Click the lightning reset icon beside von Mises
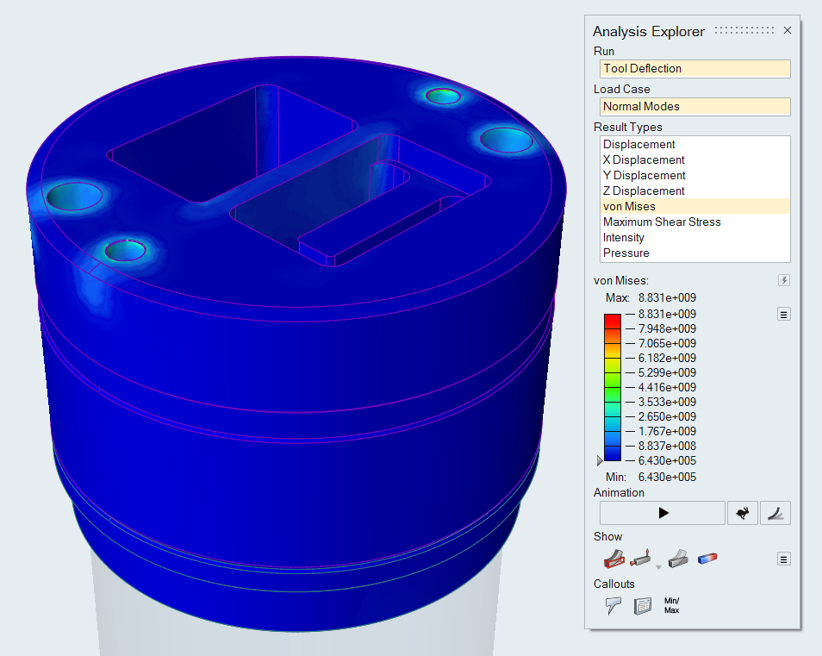This screenshot has height=656, width=822. tap(784, 281)
